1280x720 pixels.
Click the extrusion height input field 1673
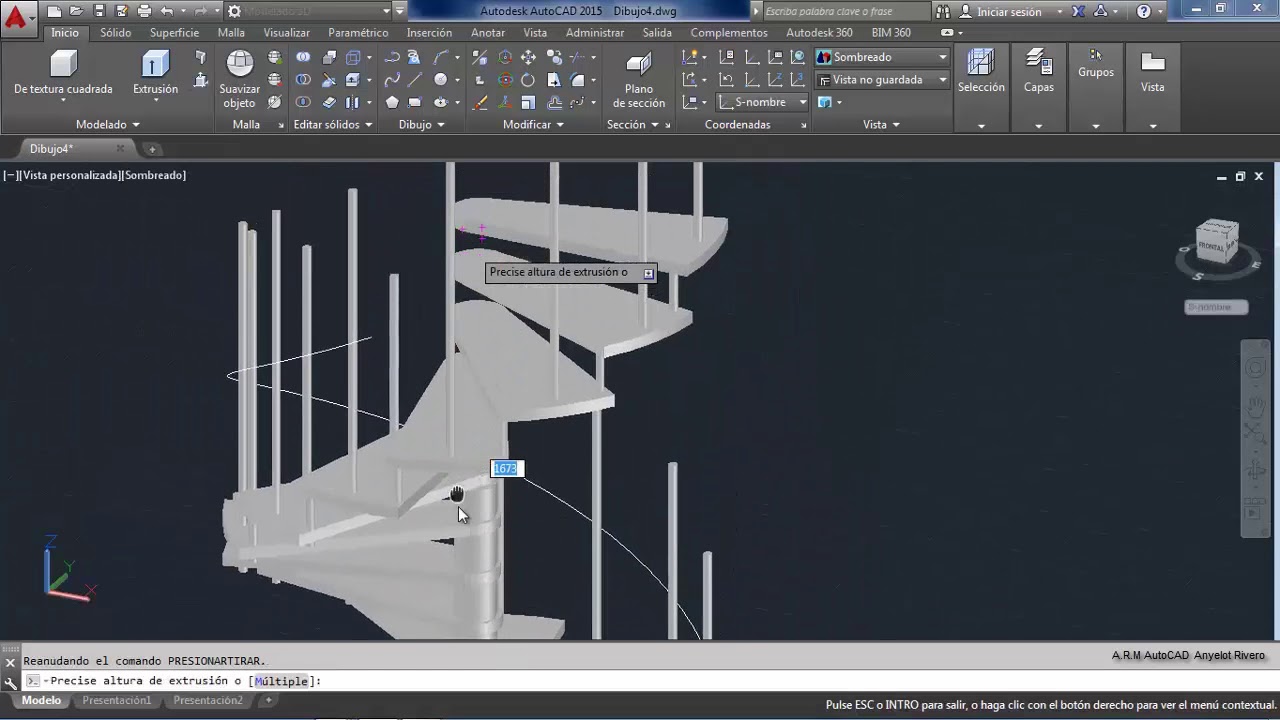[x=507, y=468]
